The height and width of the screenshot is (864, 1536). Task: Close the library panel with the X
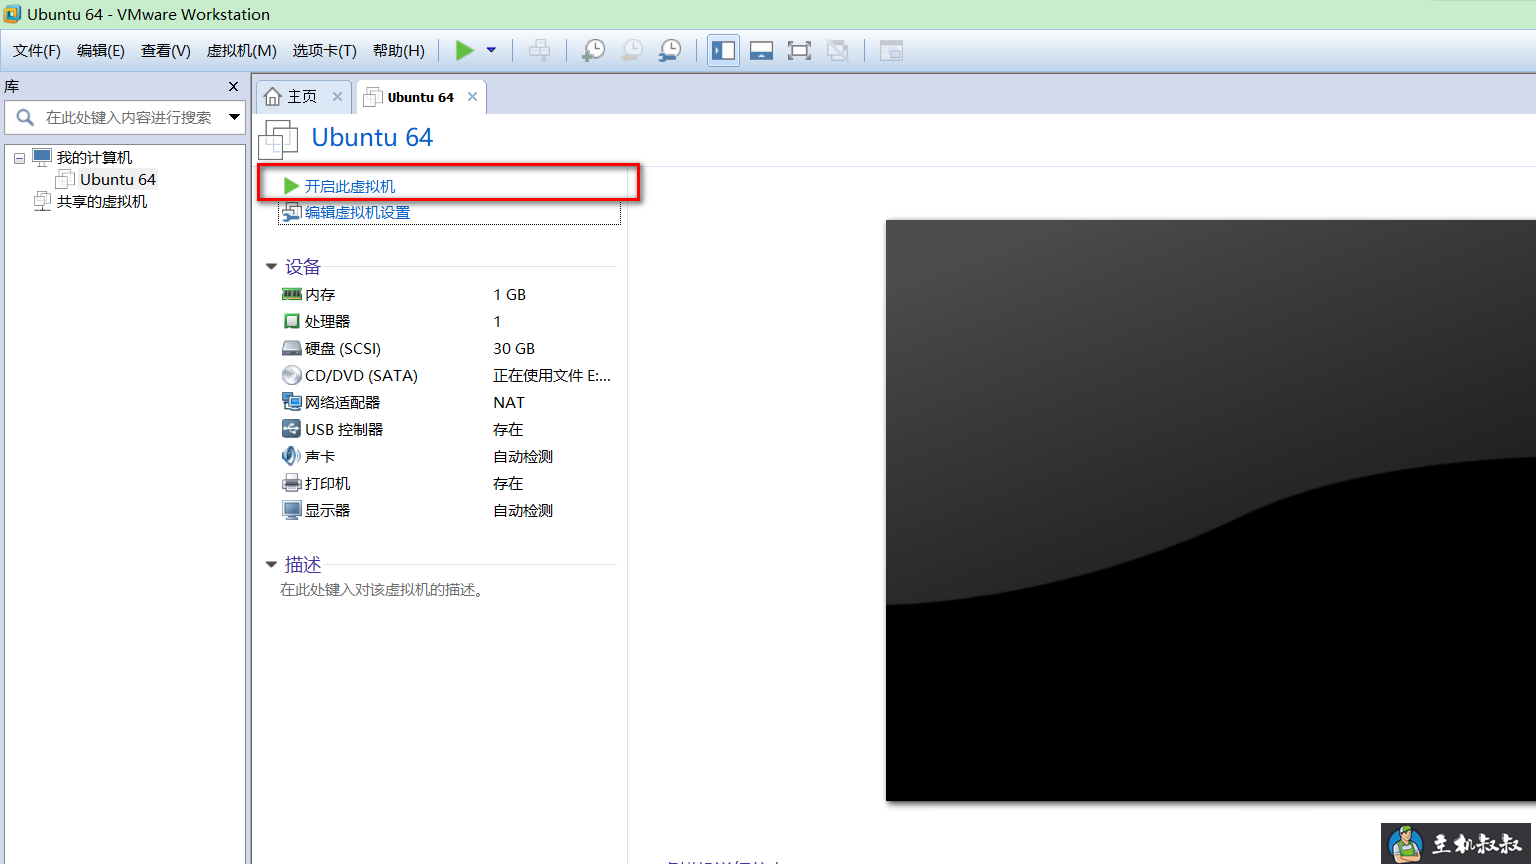[233, 87]
